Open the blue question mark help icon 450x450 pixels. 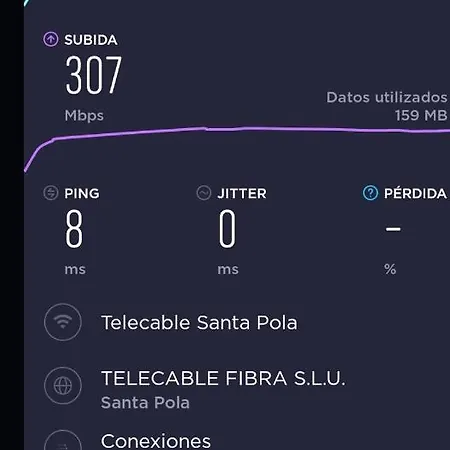point(370,193)
